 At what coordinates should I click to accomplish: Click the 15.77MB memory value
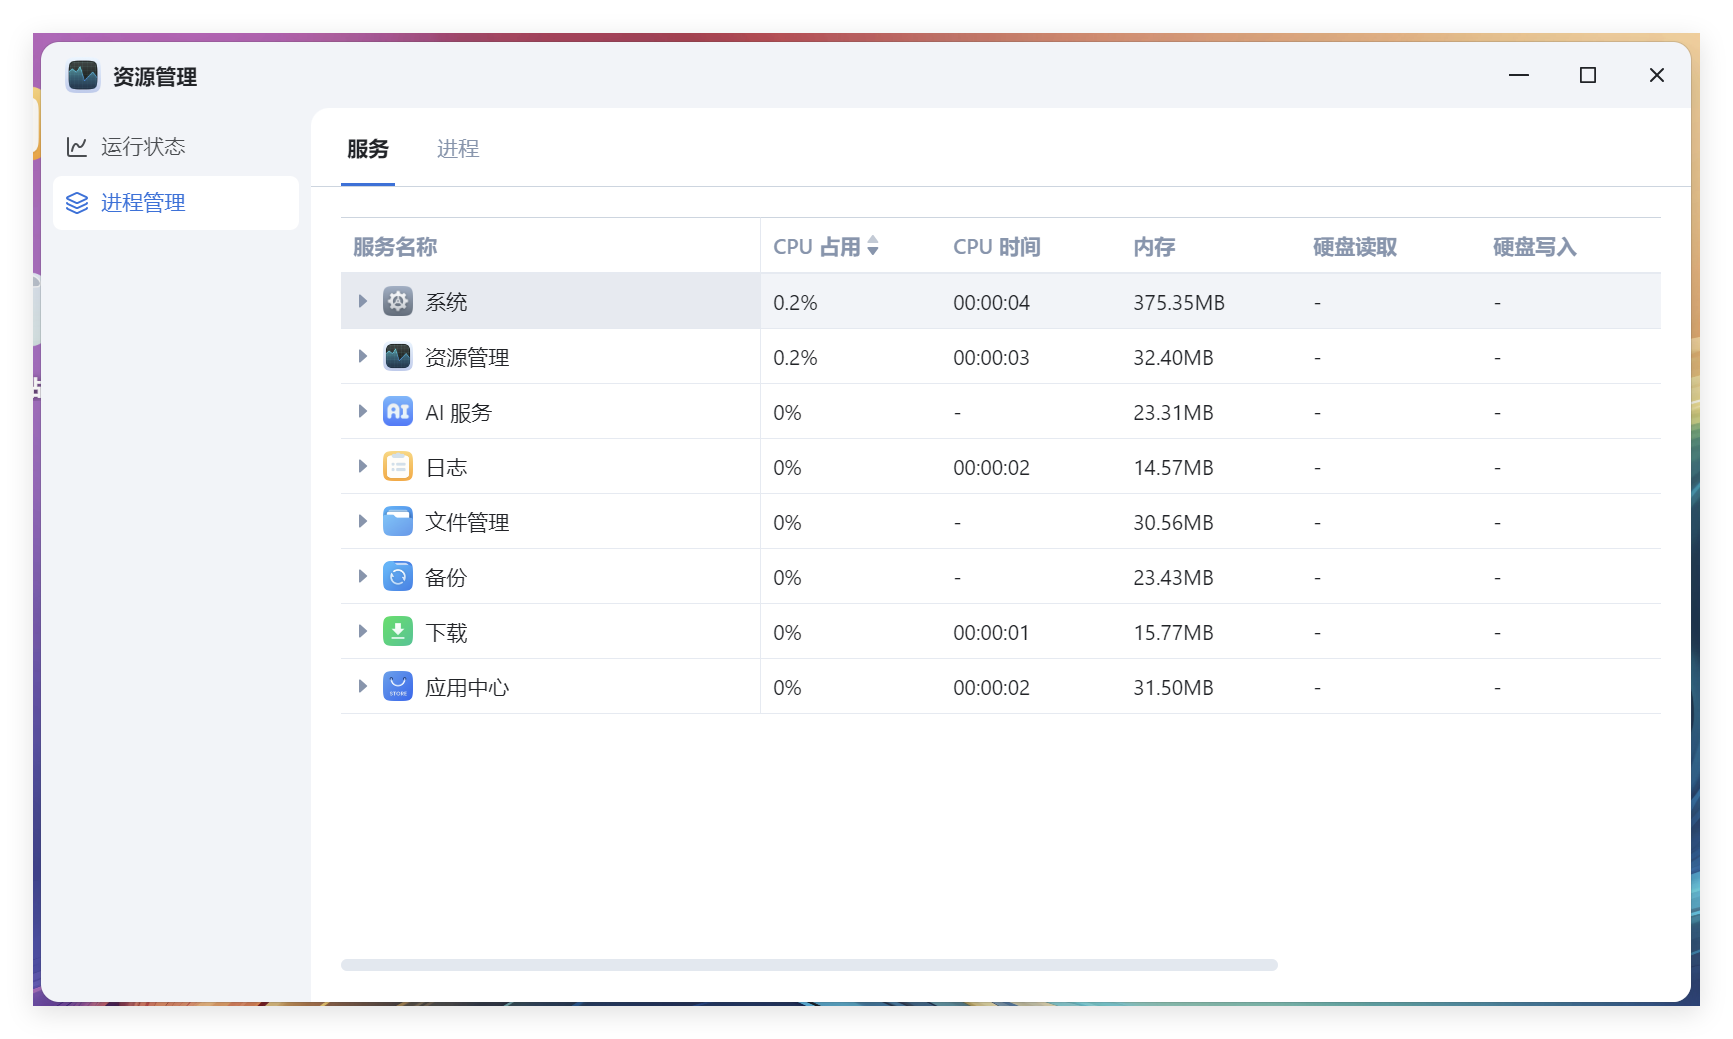pyautogui.click(x=1173, y=632)
